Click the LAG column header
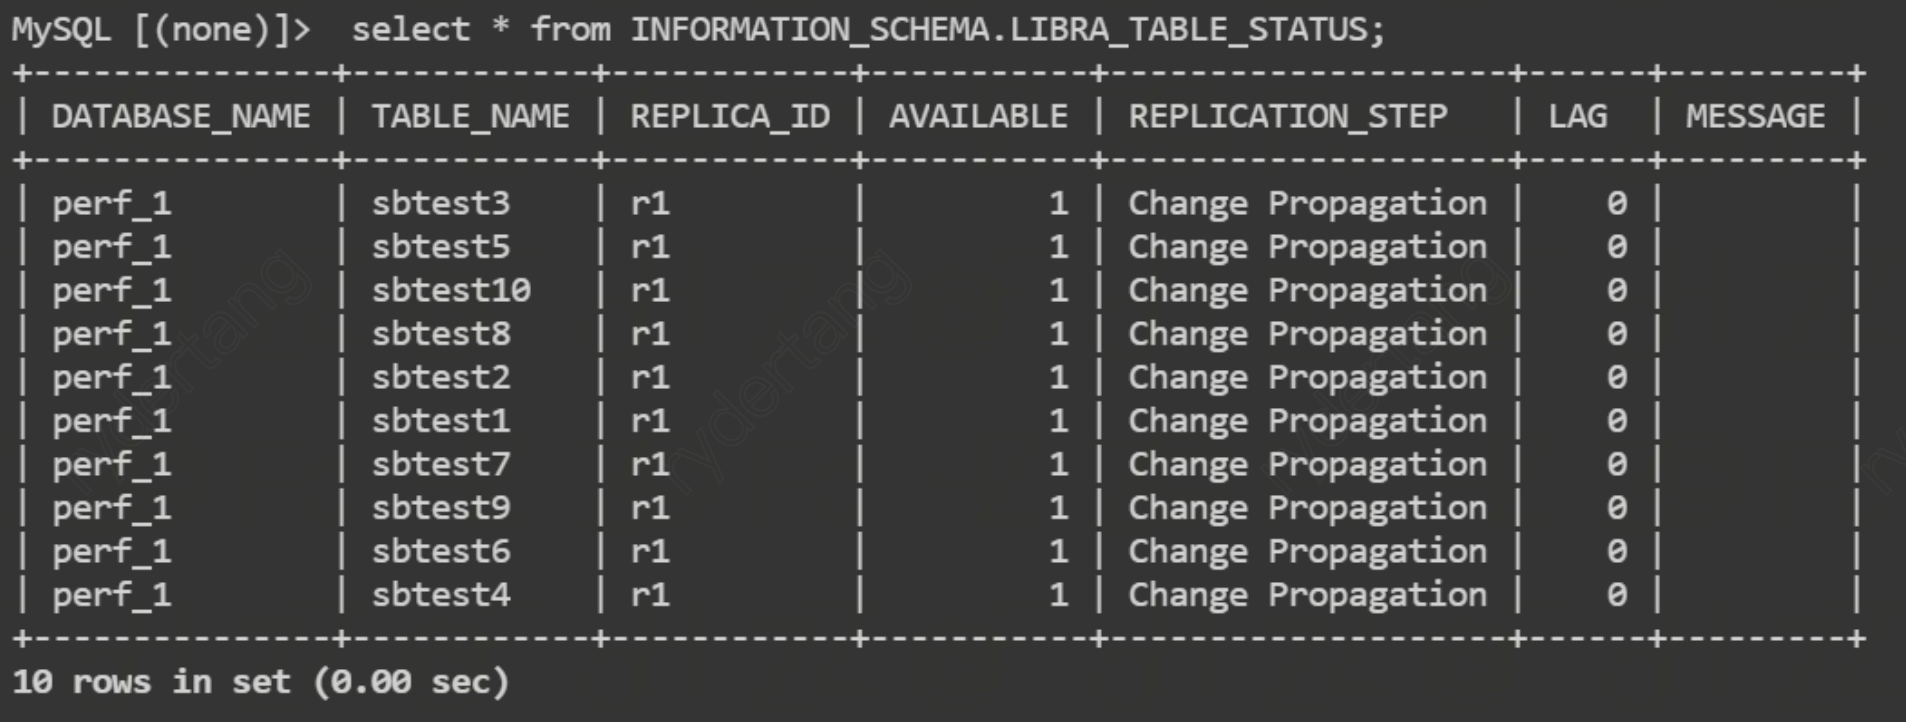 click(x=1578, y=117)
